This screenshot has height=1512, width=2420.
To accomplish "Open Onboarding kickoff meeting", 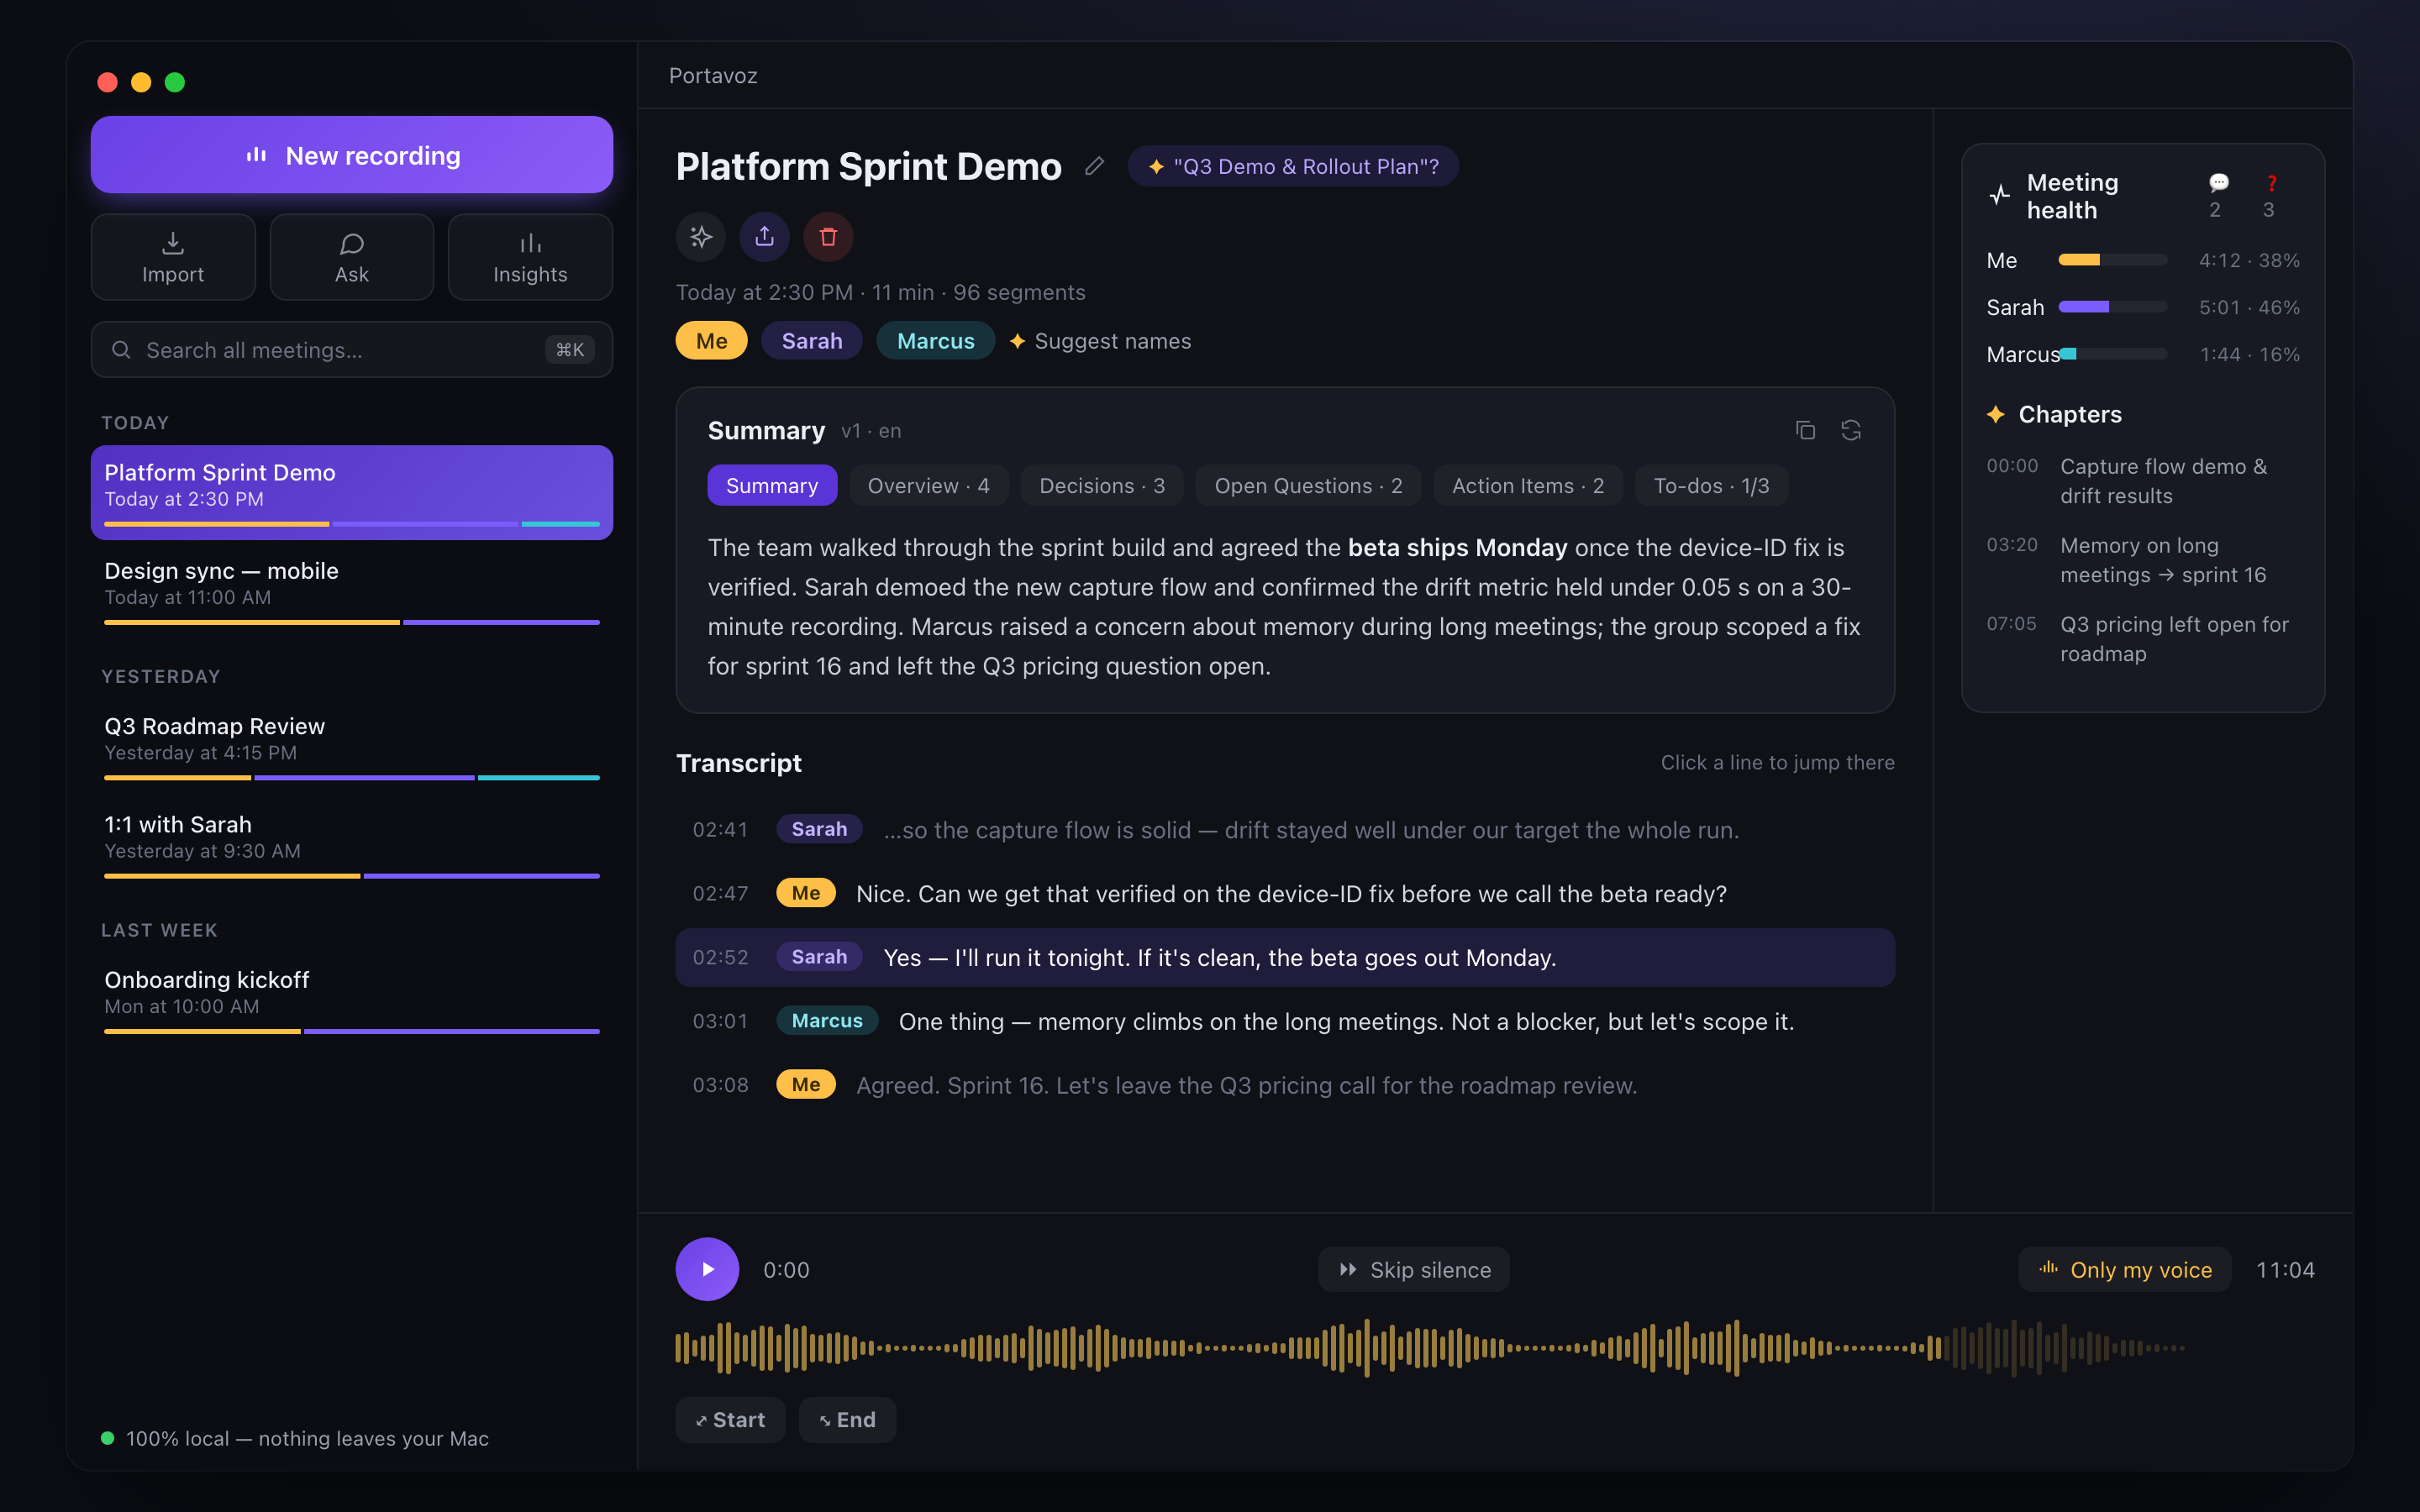I will (x=351, y=1000).
